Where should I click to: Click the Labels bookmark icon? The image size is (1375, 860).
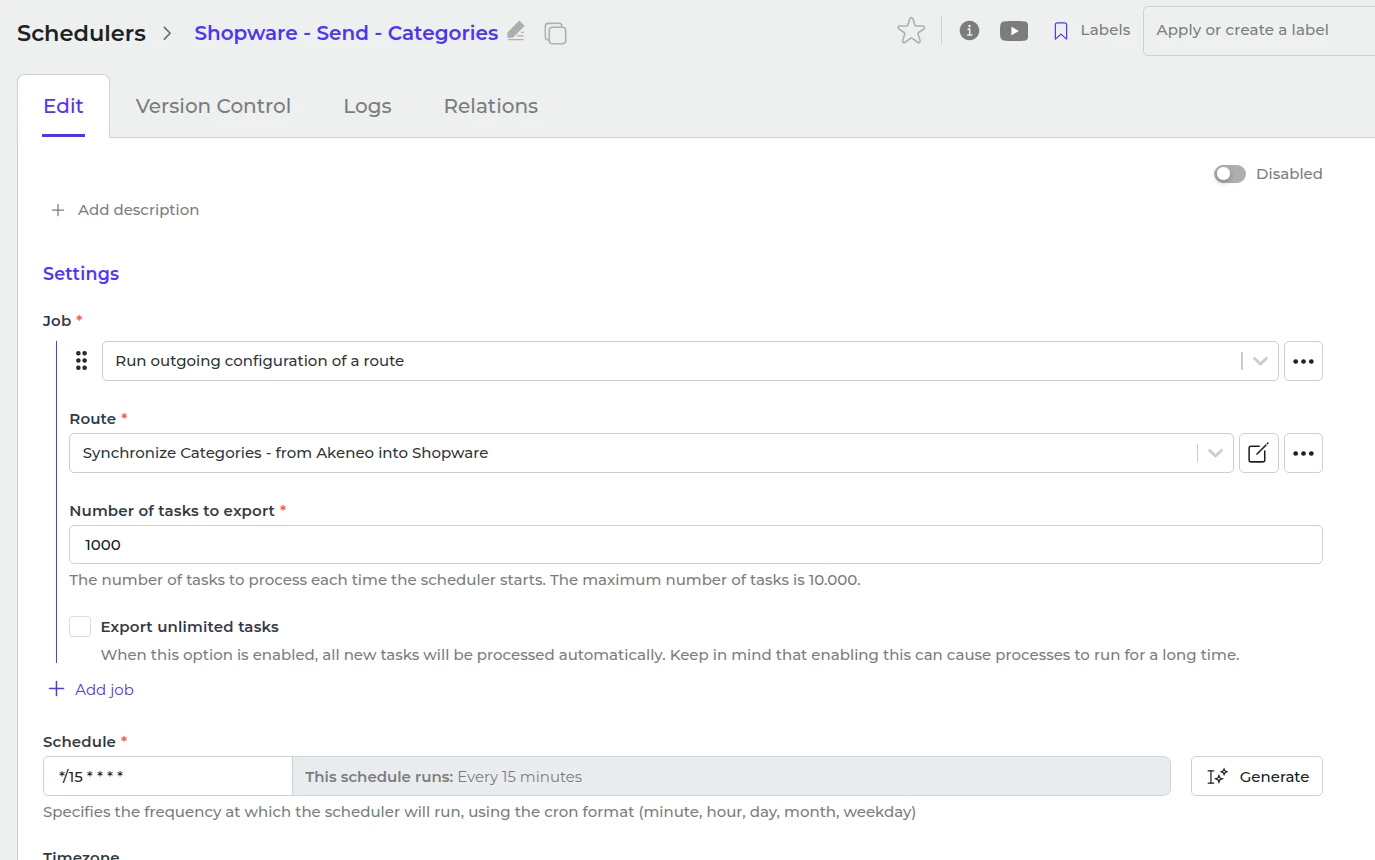(1061, 31)
